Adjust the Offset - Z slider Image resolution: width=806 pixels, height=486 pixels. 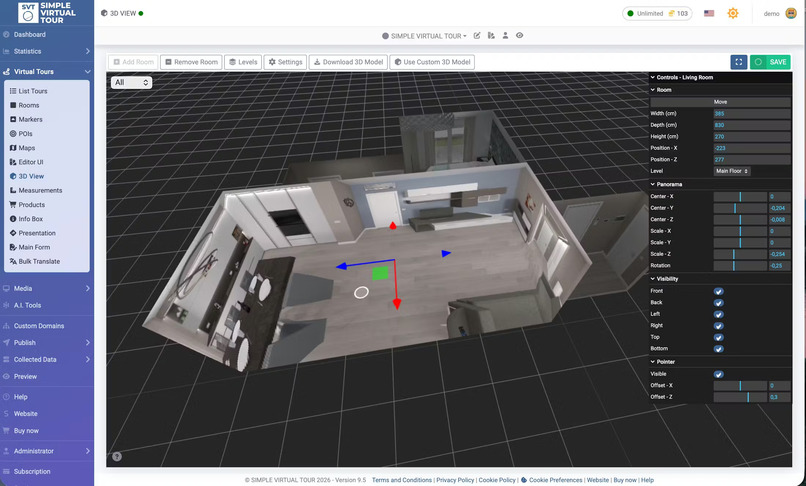(x=740, y=397)
